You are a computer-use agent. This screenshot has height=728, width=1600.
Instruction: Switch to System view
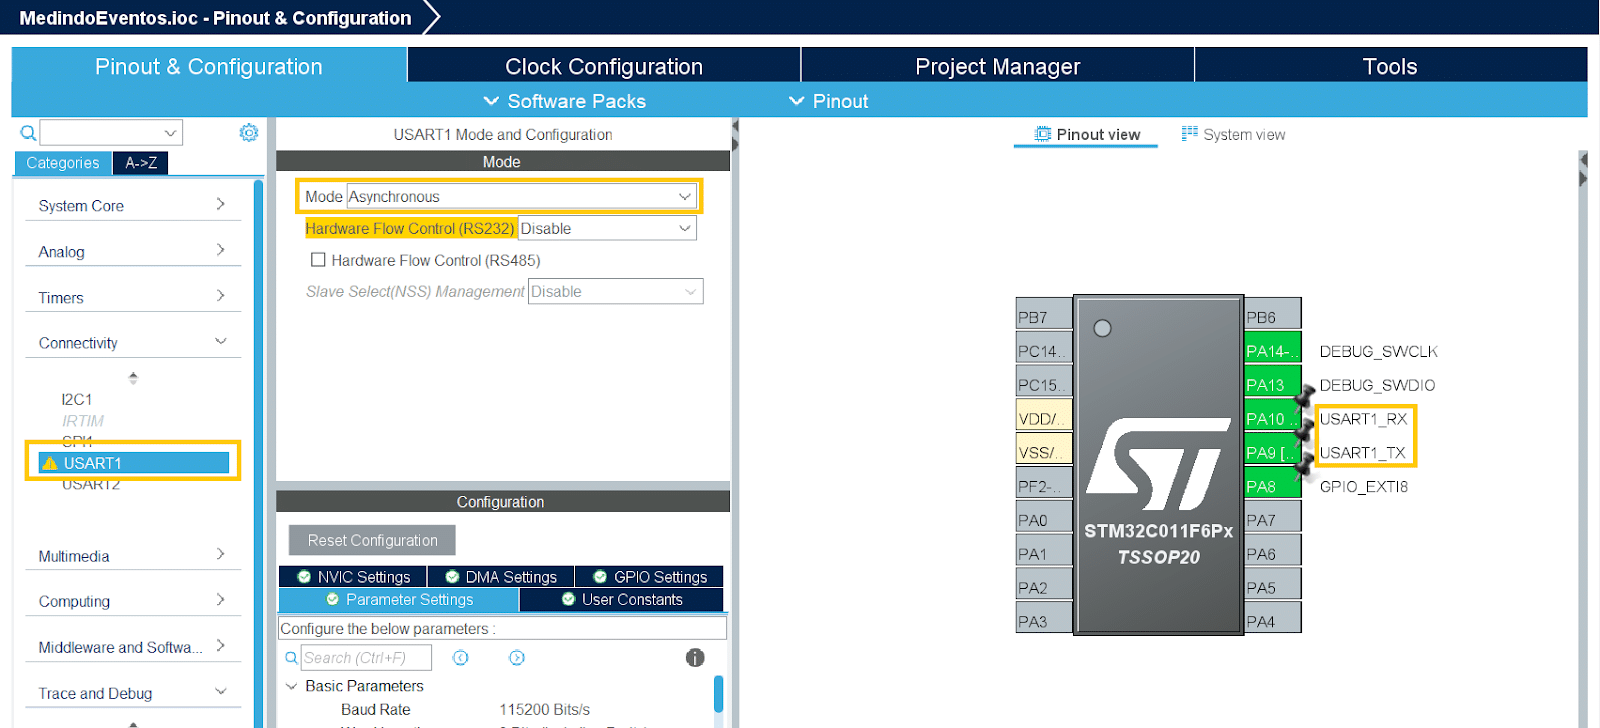(x=1233, y=134)
